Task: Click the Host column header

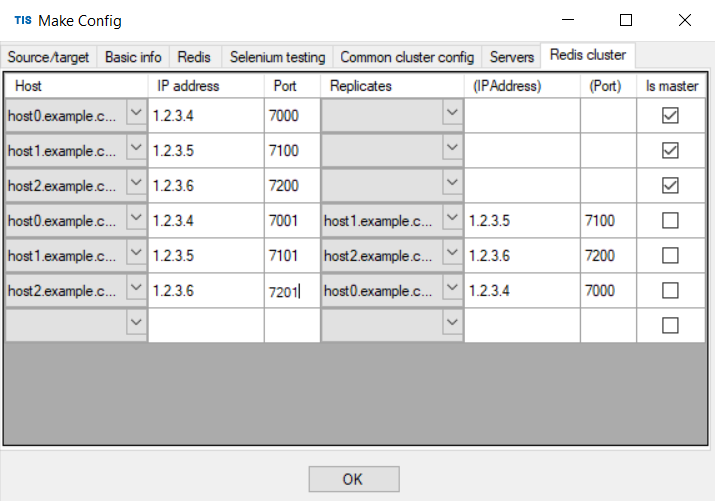Action: click(x=76, y=86)
